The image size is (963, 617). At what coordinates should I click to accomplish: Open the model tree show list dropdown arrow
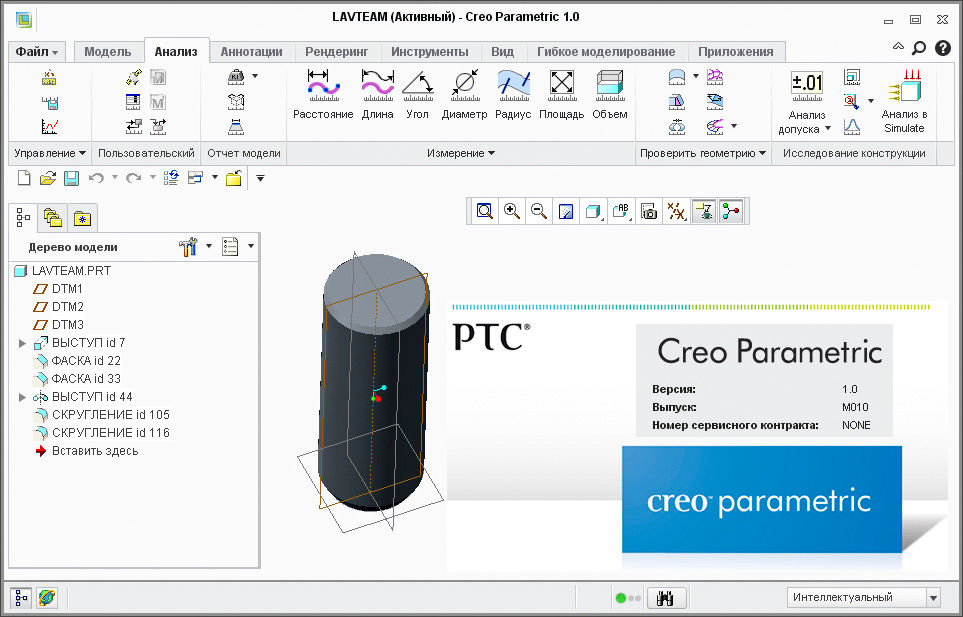251,247
